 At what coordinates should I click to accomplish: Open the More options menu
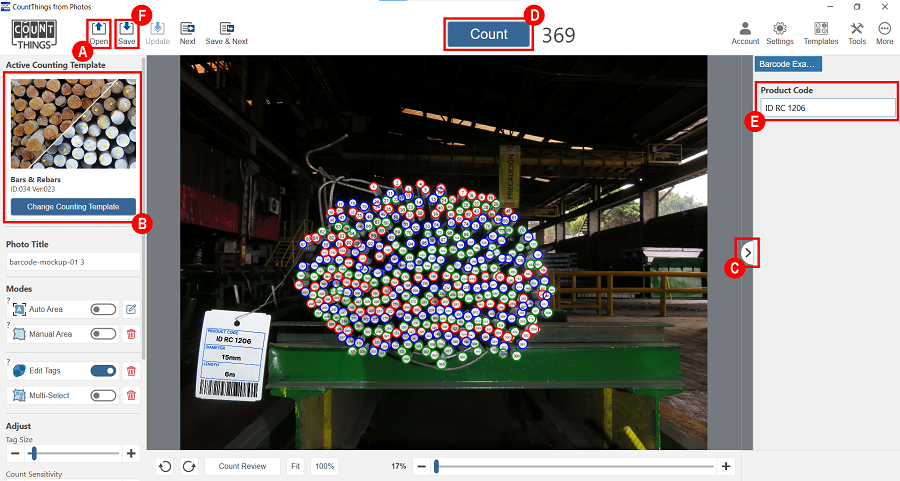tap(884, 29)
